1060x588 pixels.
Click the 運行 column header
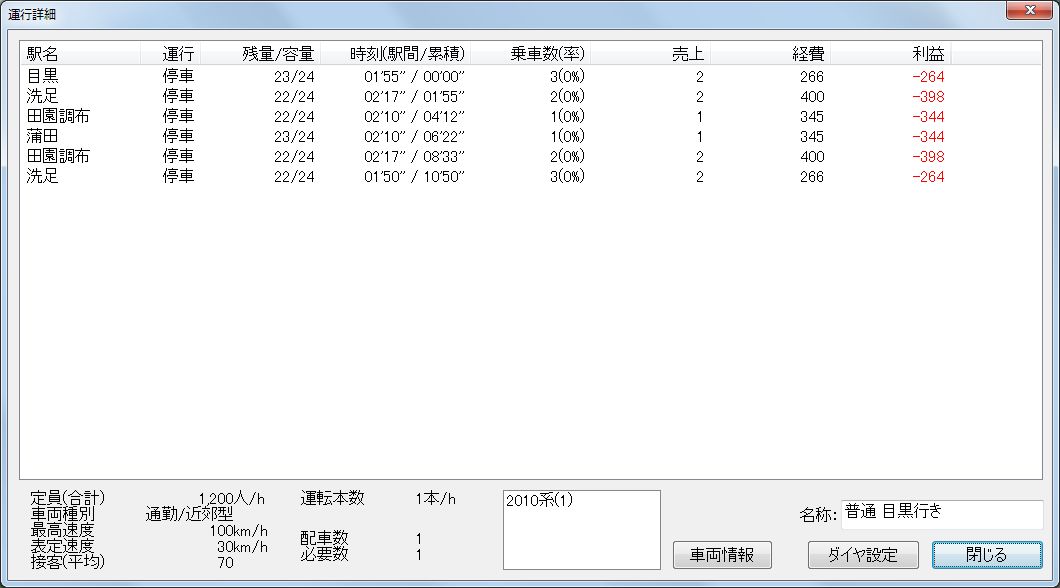point(170,53)
